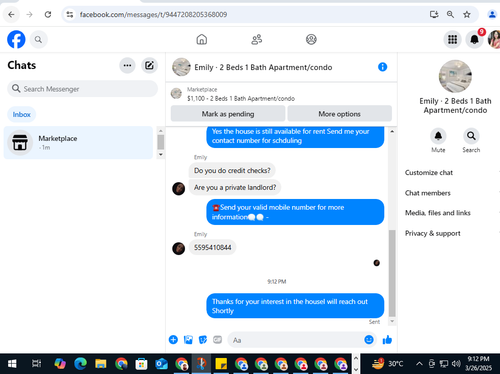Go to Facebook Home icon

click(202, 39)
